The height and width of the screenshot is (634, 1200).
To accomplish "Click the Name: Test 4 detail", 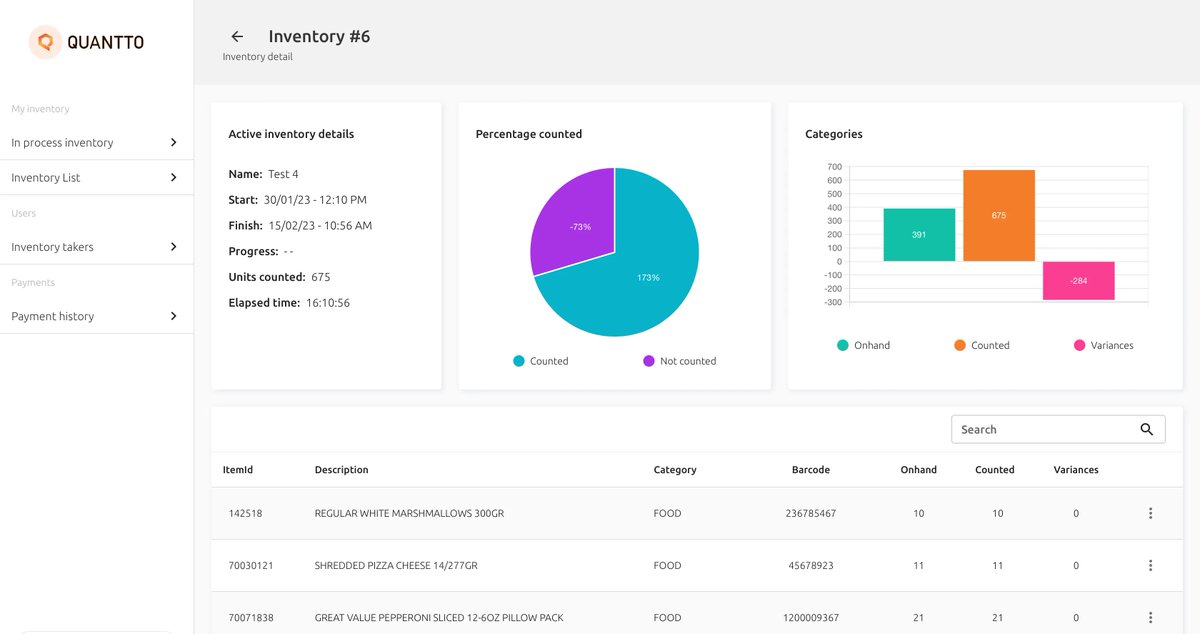I will (x=264, y=174).
